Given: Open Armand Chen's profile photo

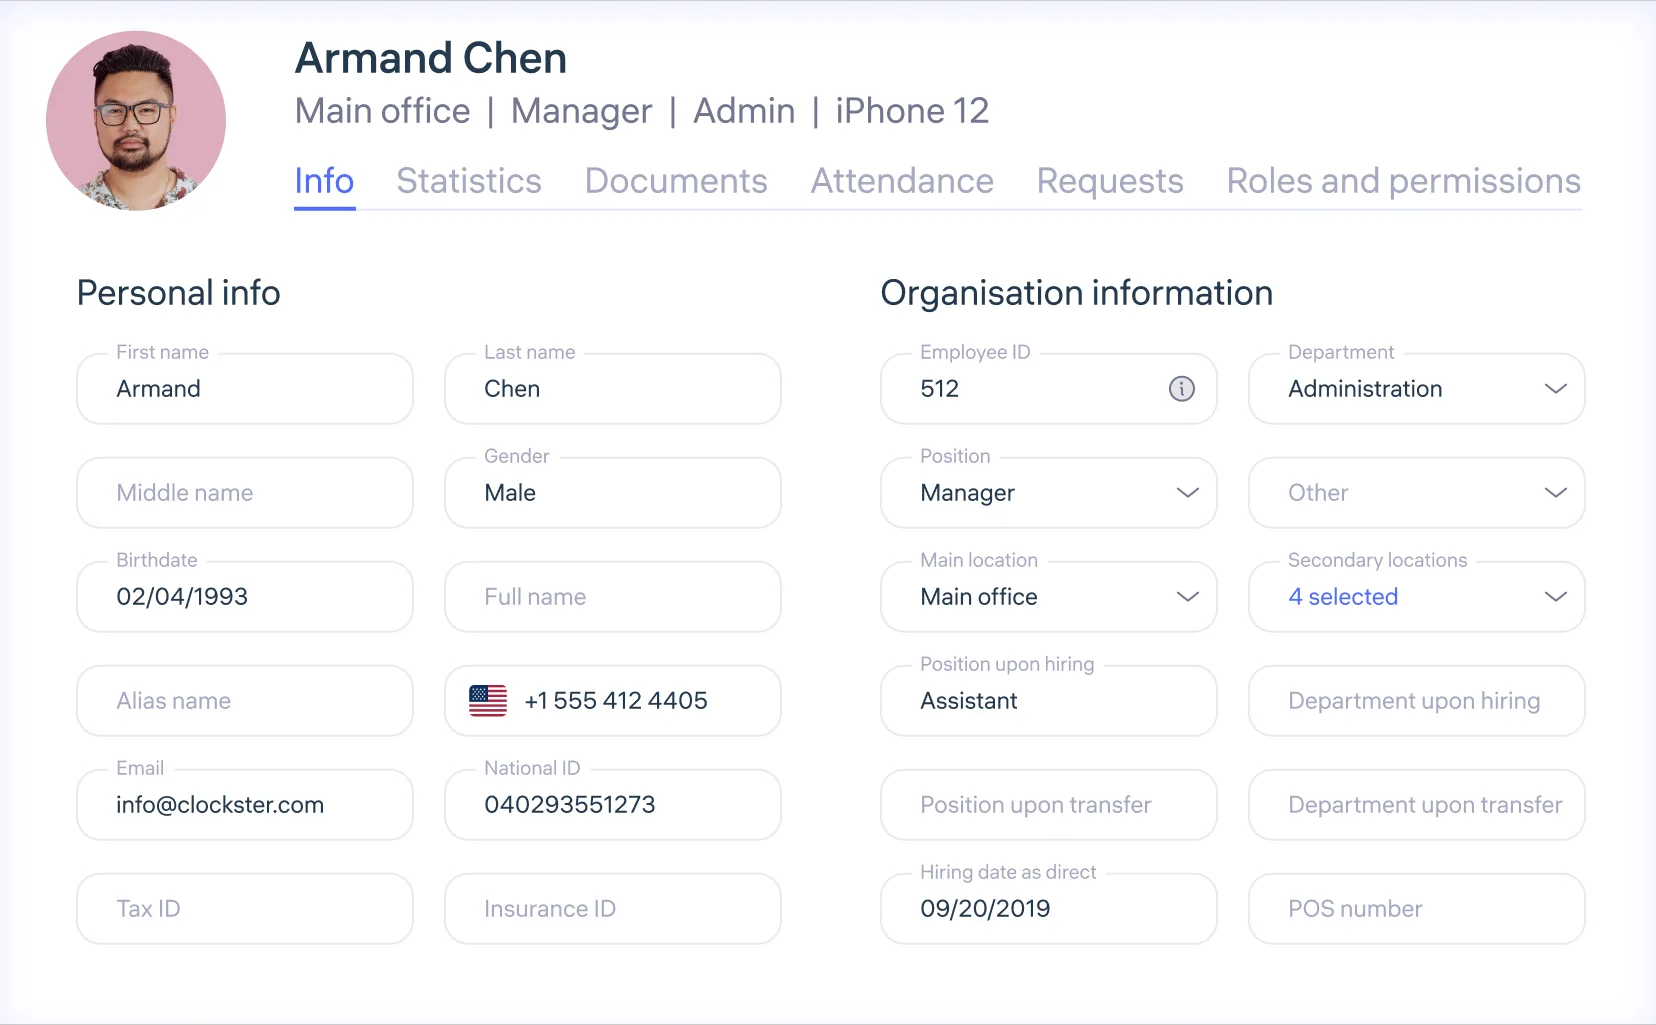Looking at the screenshot, I should 136,121.
